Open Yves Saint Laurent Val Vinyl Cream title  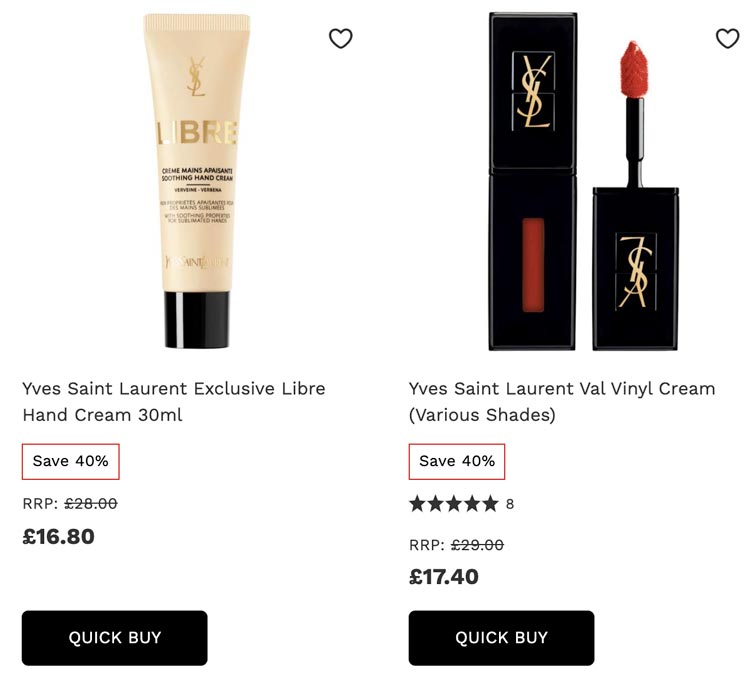tap(562, 401)
